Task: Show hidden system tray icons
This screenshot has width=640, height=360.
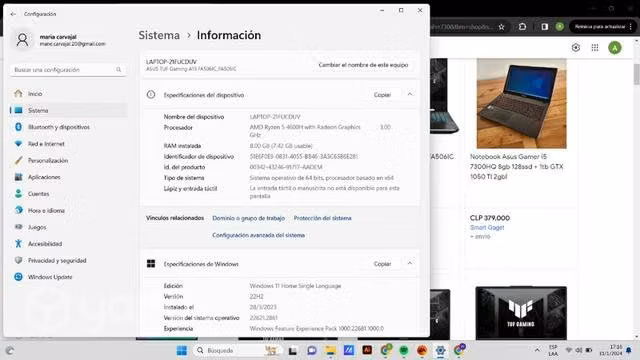Action: pyautogui.click(x=537, y=350)
